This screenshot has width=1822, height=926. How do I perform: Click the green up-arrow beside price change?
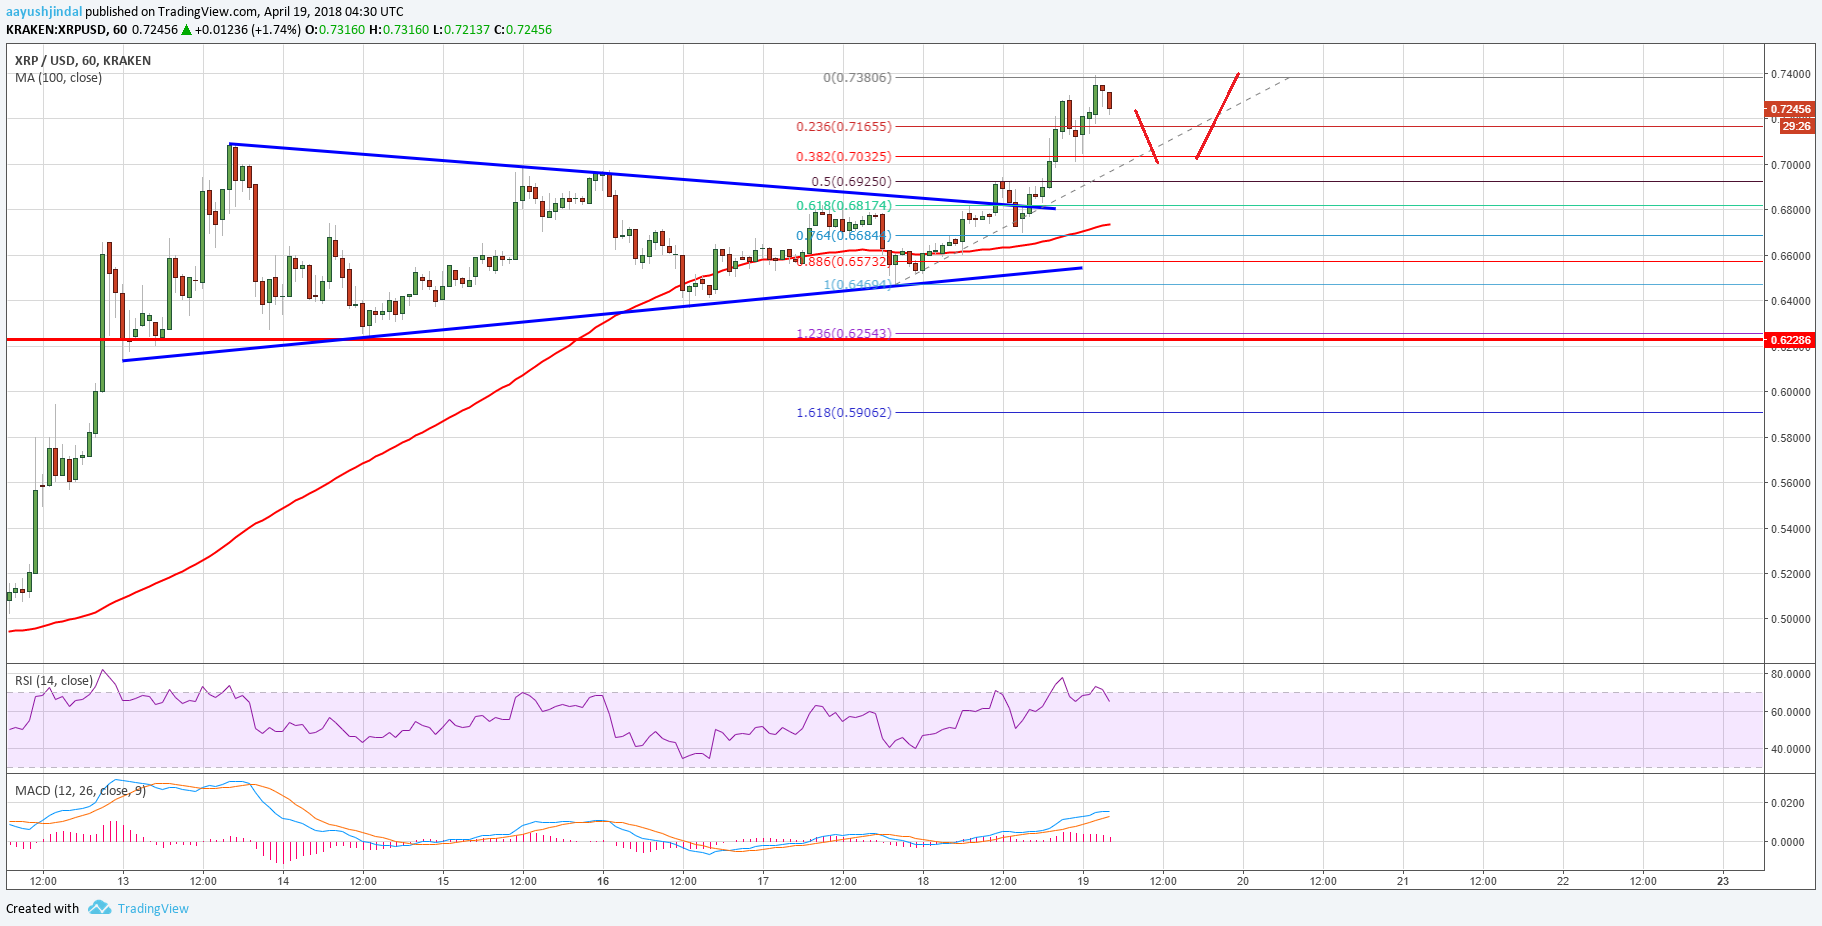click(x=186, y=30)
